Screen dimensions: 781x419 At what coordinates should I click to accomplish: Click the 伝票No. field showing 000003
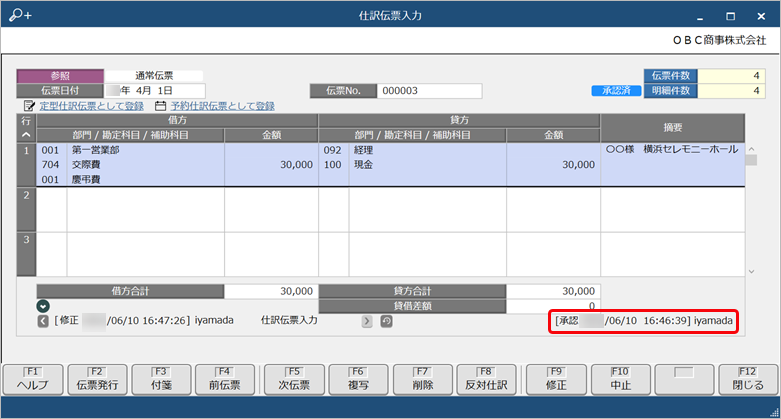point(429,91)
